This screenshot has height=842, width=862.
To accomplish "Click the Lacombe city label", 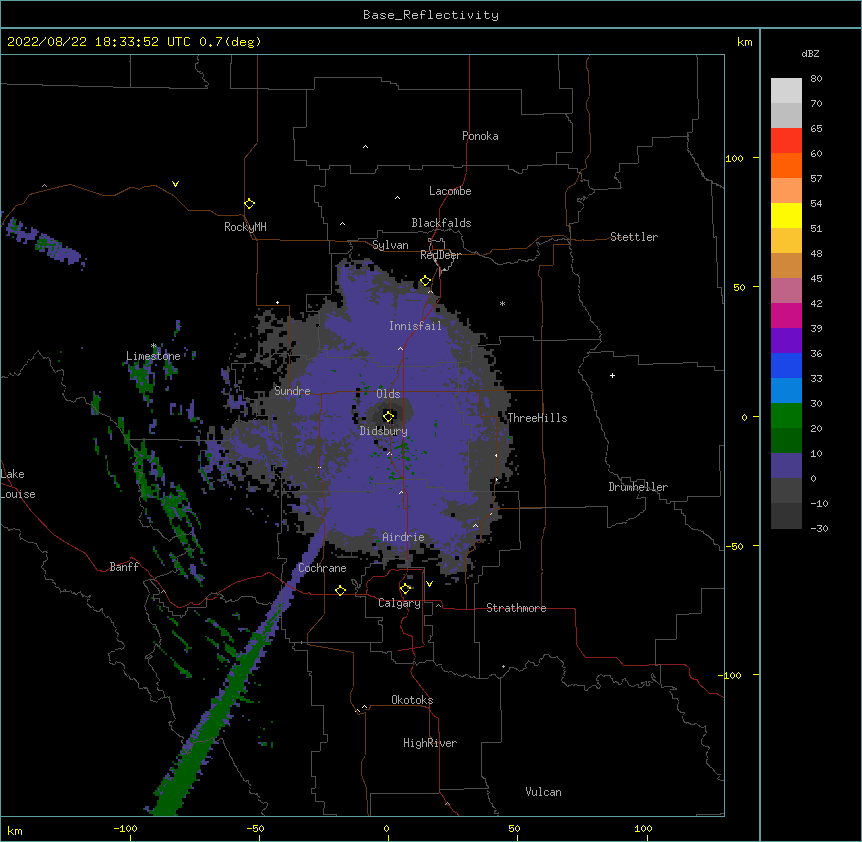I will point(450,191).
